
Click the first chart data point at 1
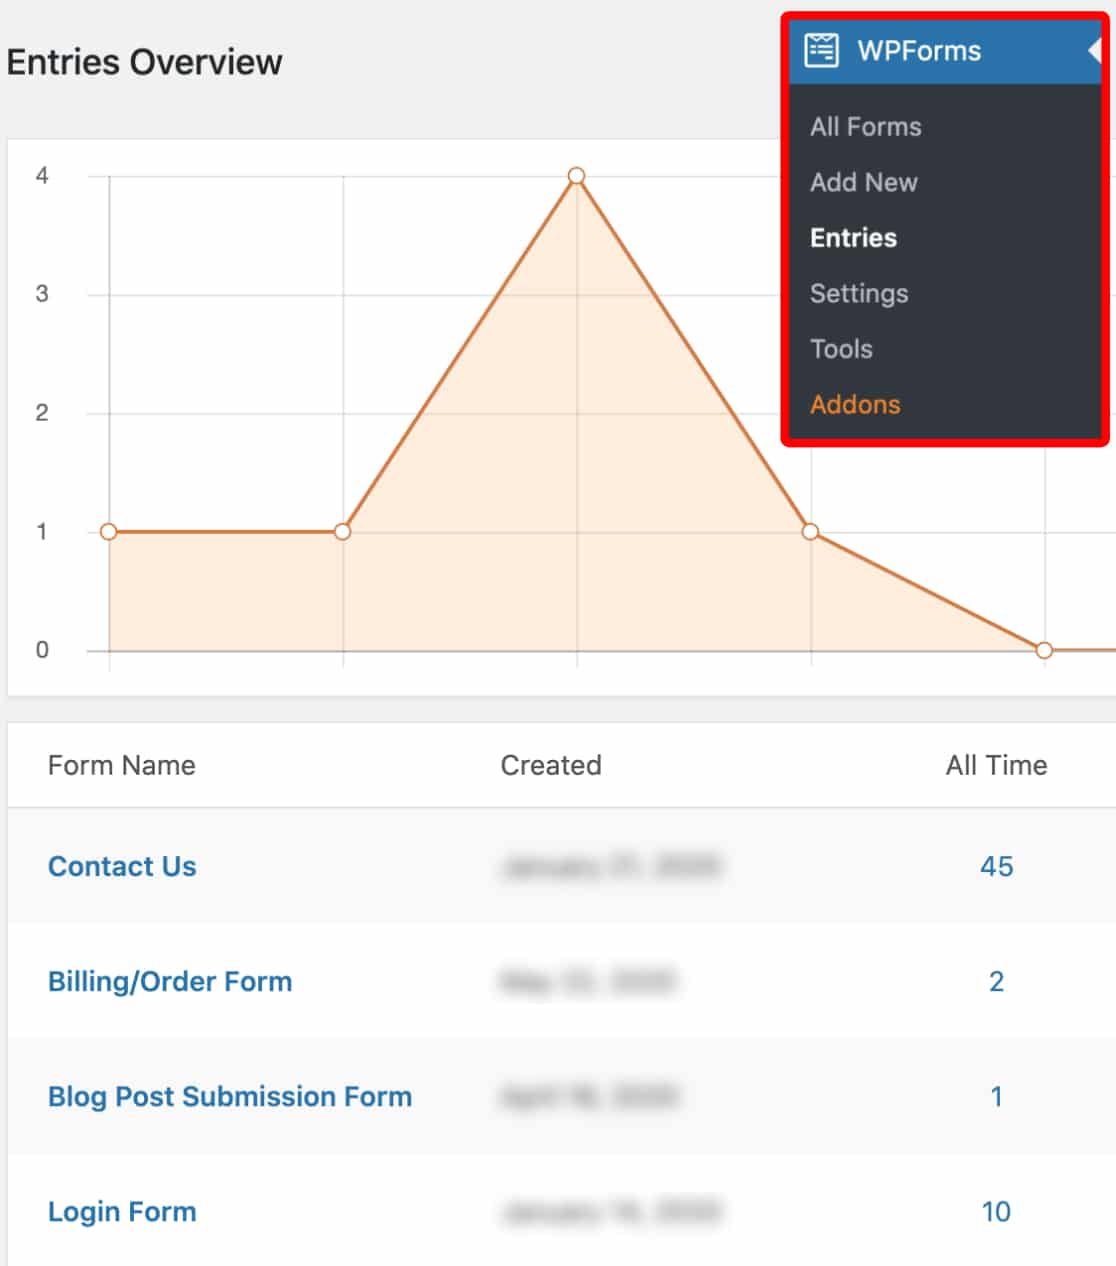click(x=109, y=531)
